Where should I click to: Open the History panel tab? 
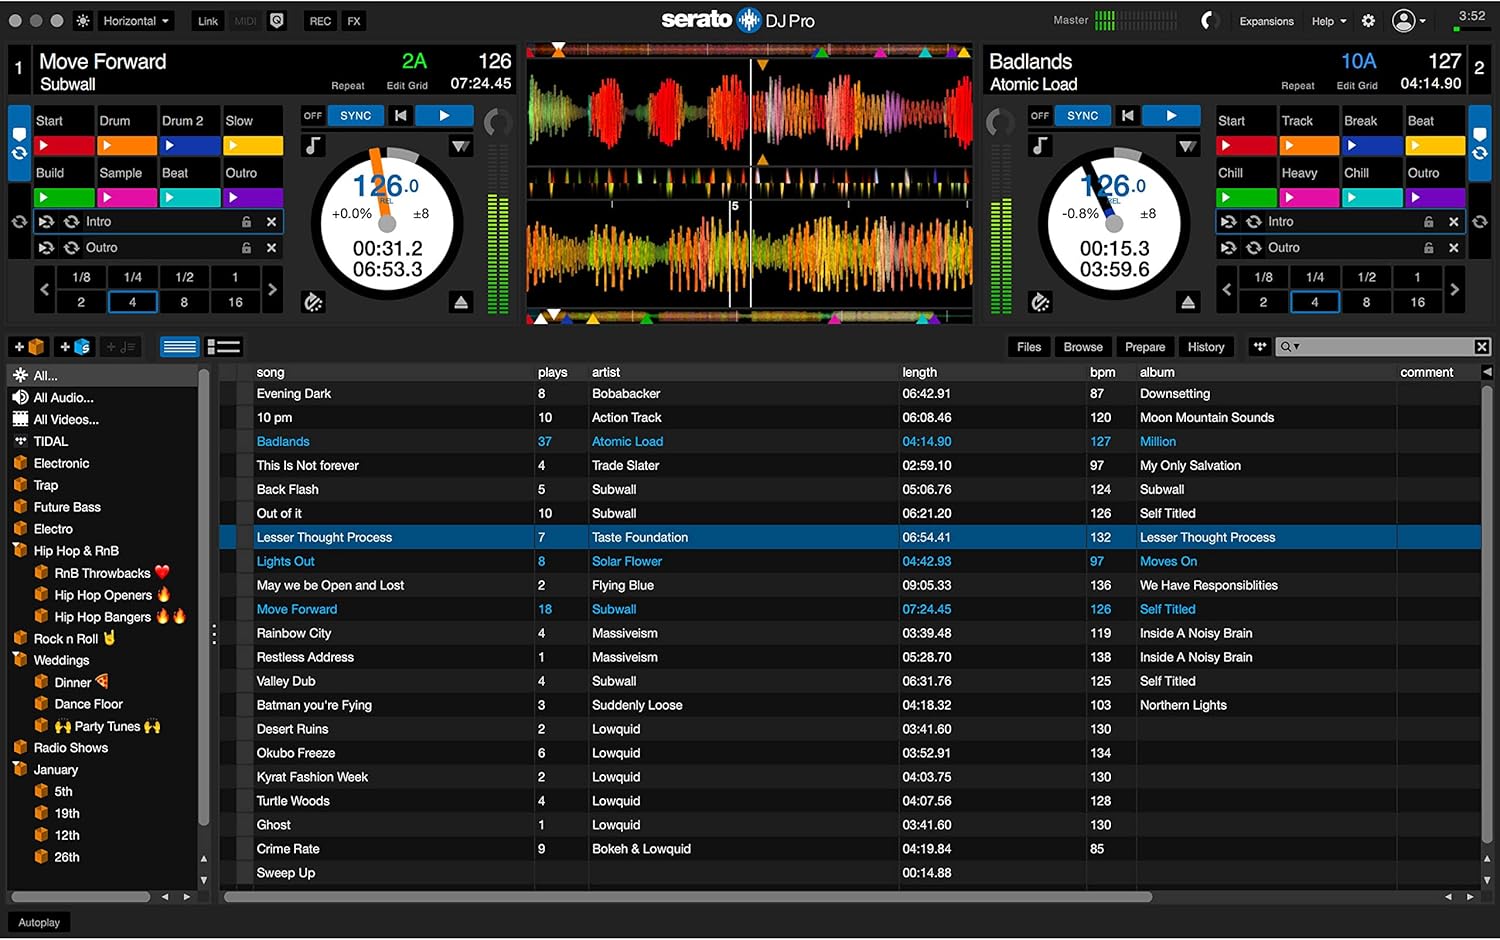click(x=1205, y=347)
